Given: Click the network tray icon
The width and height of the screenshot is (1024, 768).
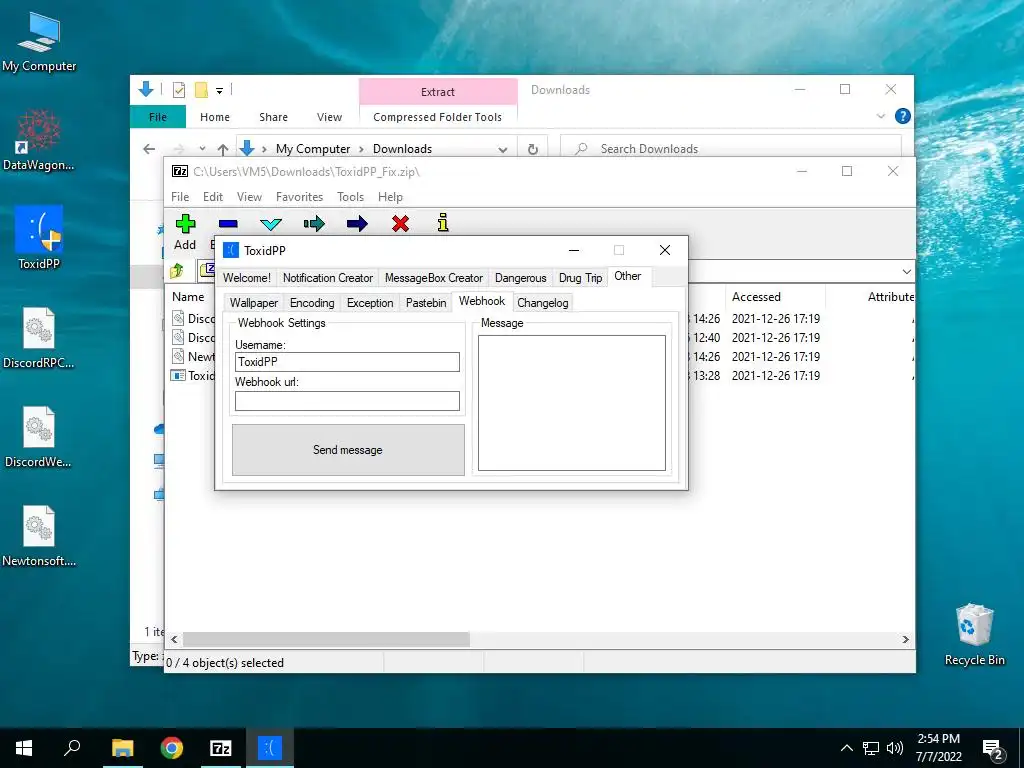Looking at the screenshot, I should pos(871,748).
